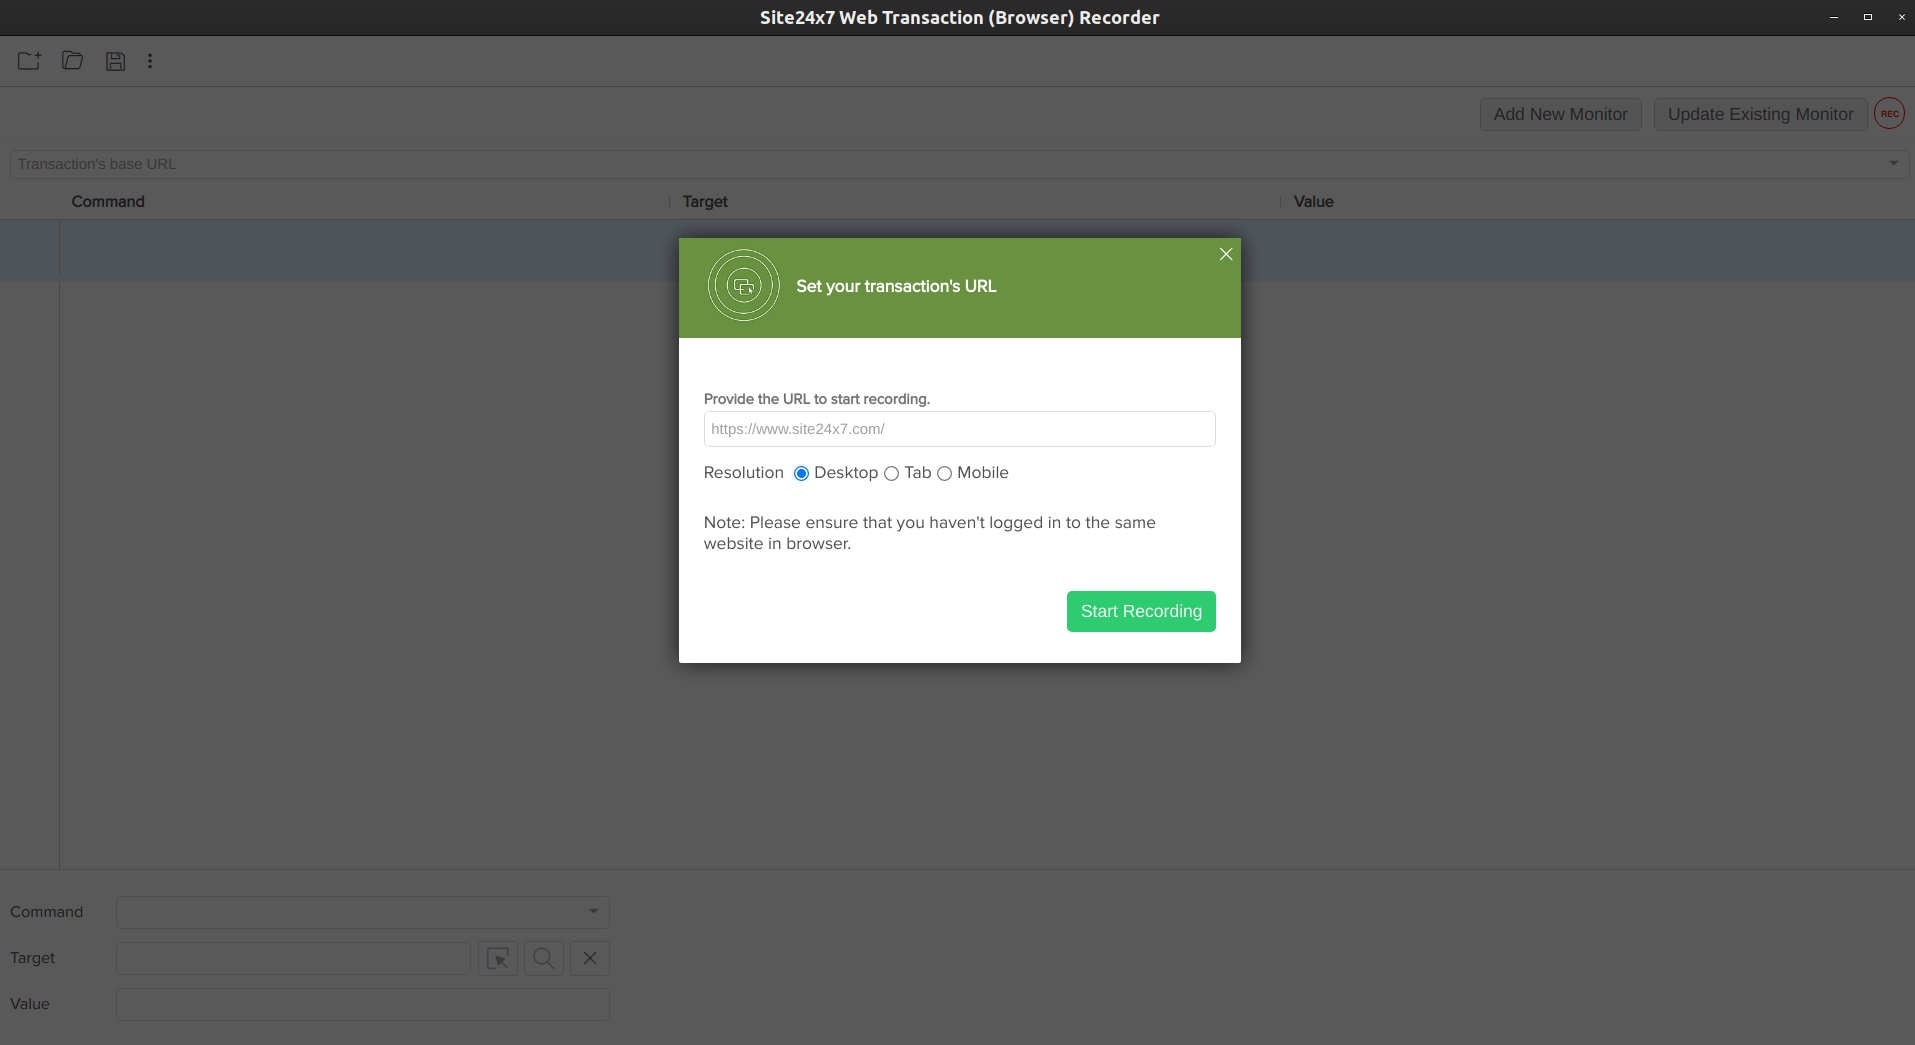Click the target element selector icon
Image resolution: width=1915 pixels, height=1045 pixels.
pos(498,958)
